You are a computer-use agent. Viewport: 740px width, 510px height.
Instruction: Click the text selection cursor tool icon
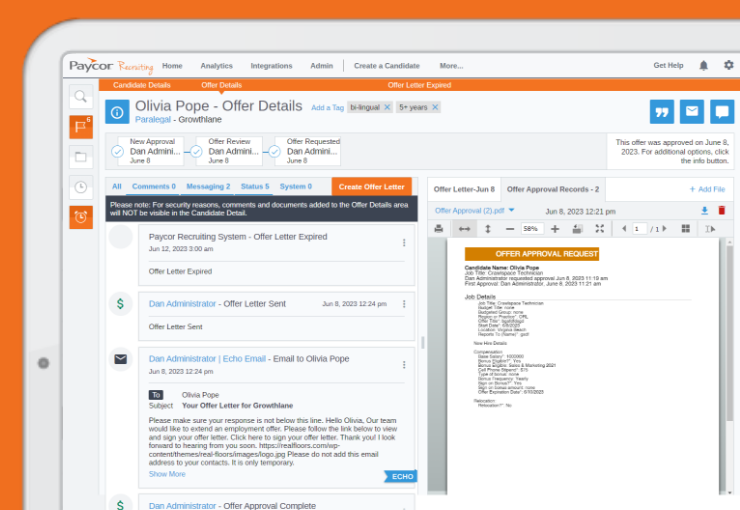(710, 229)
